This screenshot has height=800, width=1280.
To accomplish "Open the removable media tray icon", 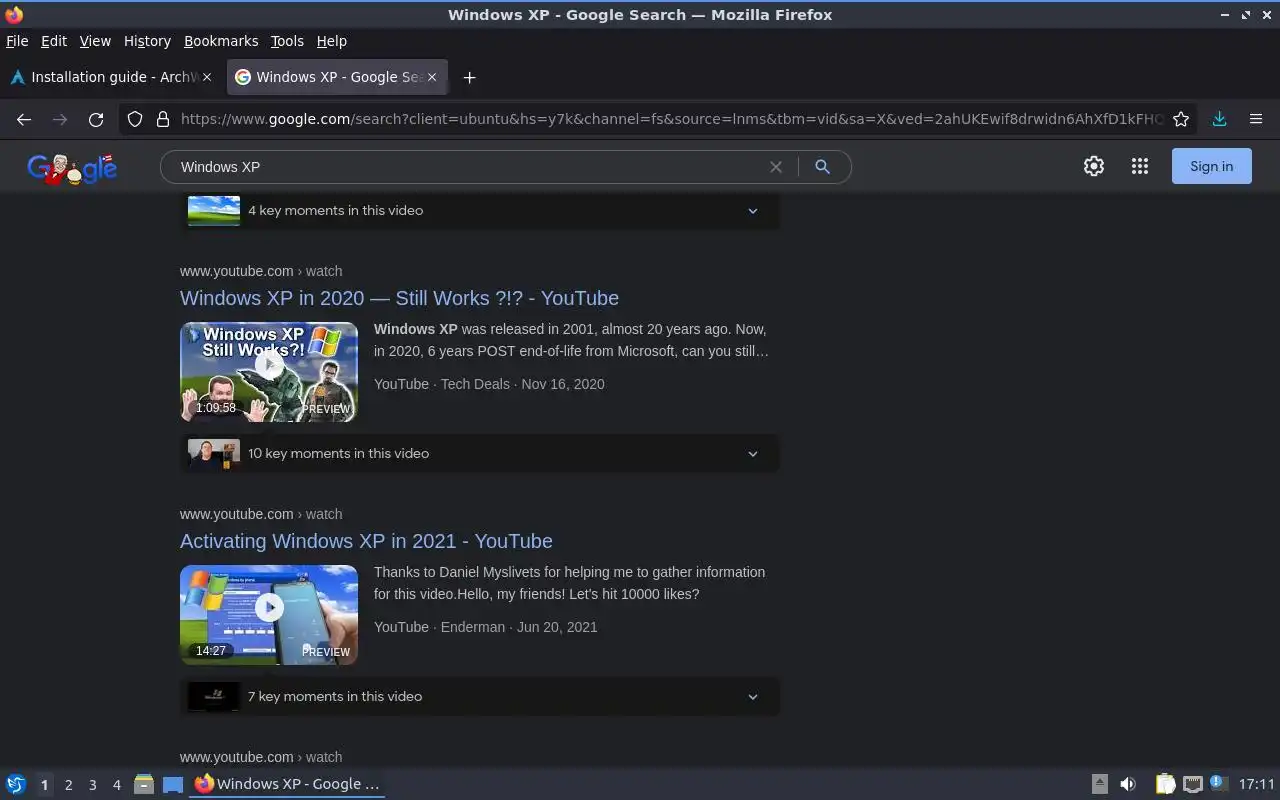I will [x=1099, y=784].
